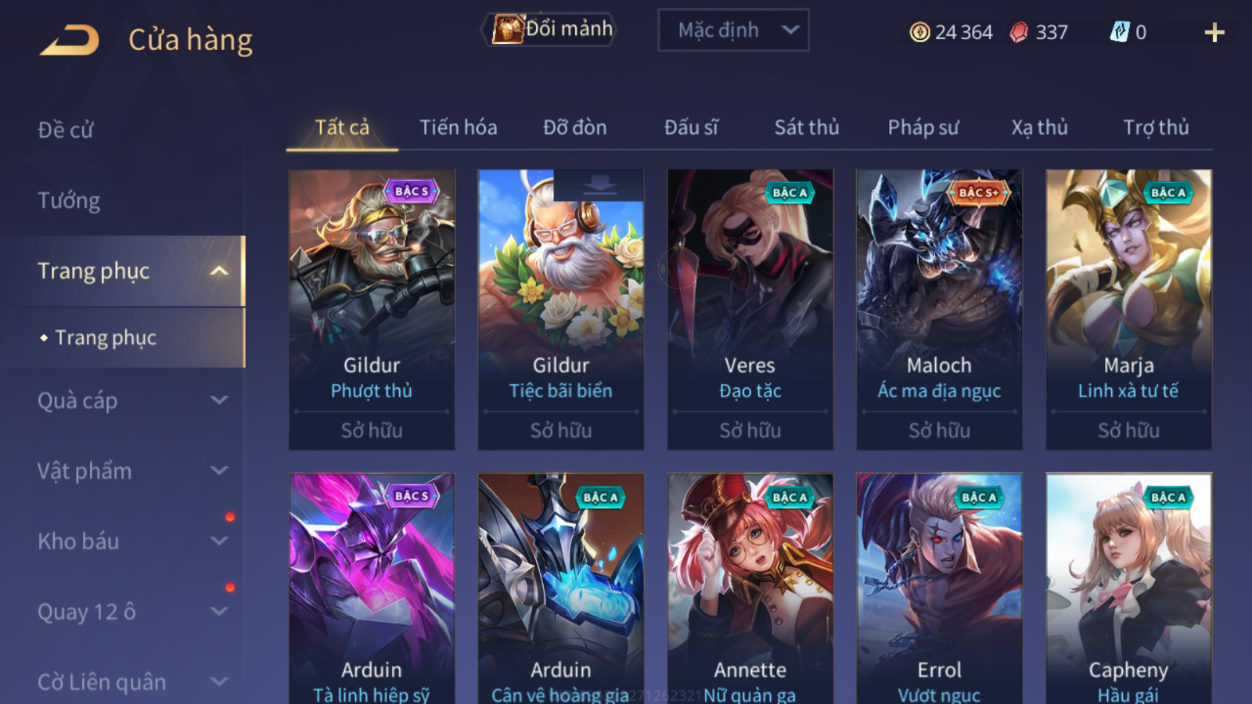Select the Tiến hóa filter tab
This screenshot has height=704, width=1252.
tap(458, 127)
